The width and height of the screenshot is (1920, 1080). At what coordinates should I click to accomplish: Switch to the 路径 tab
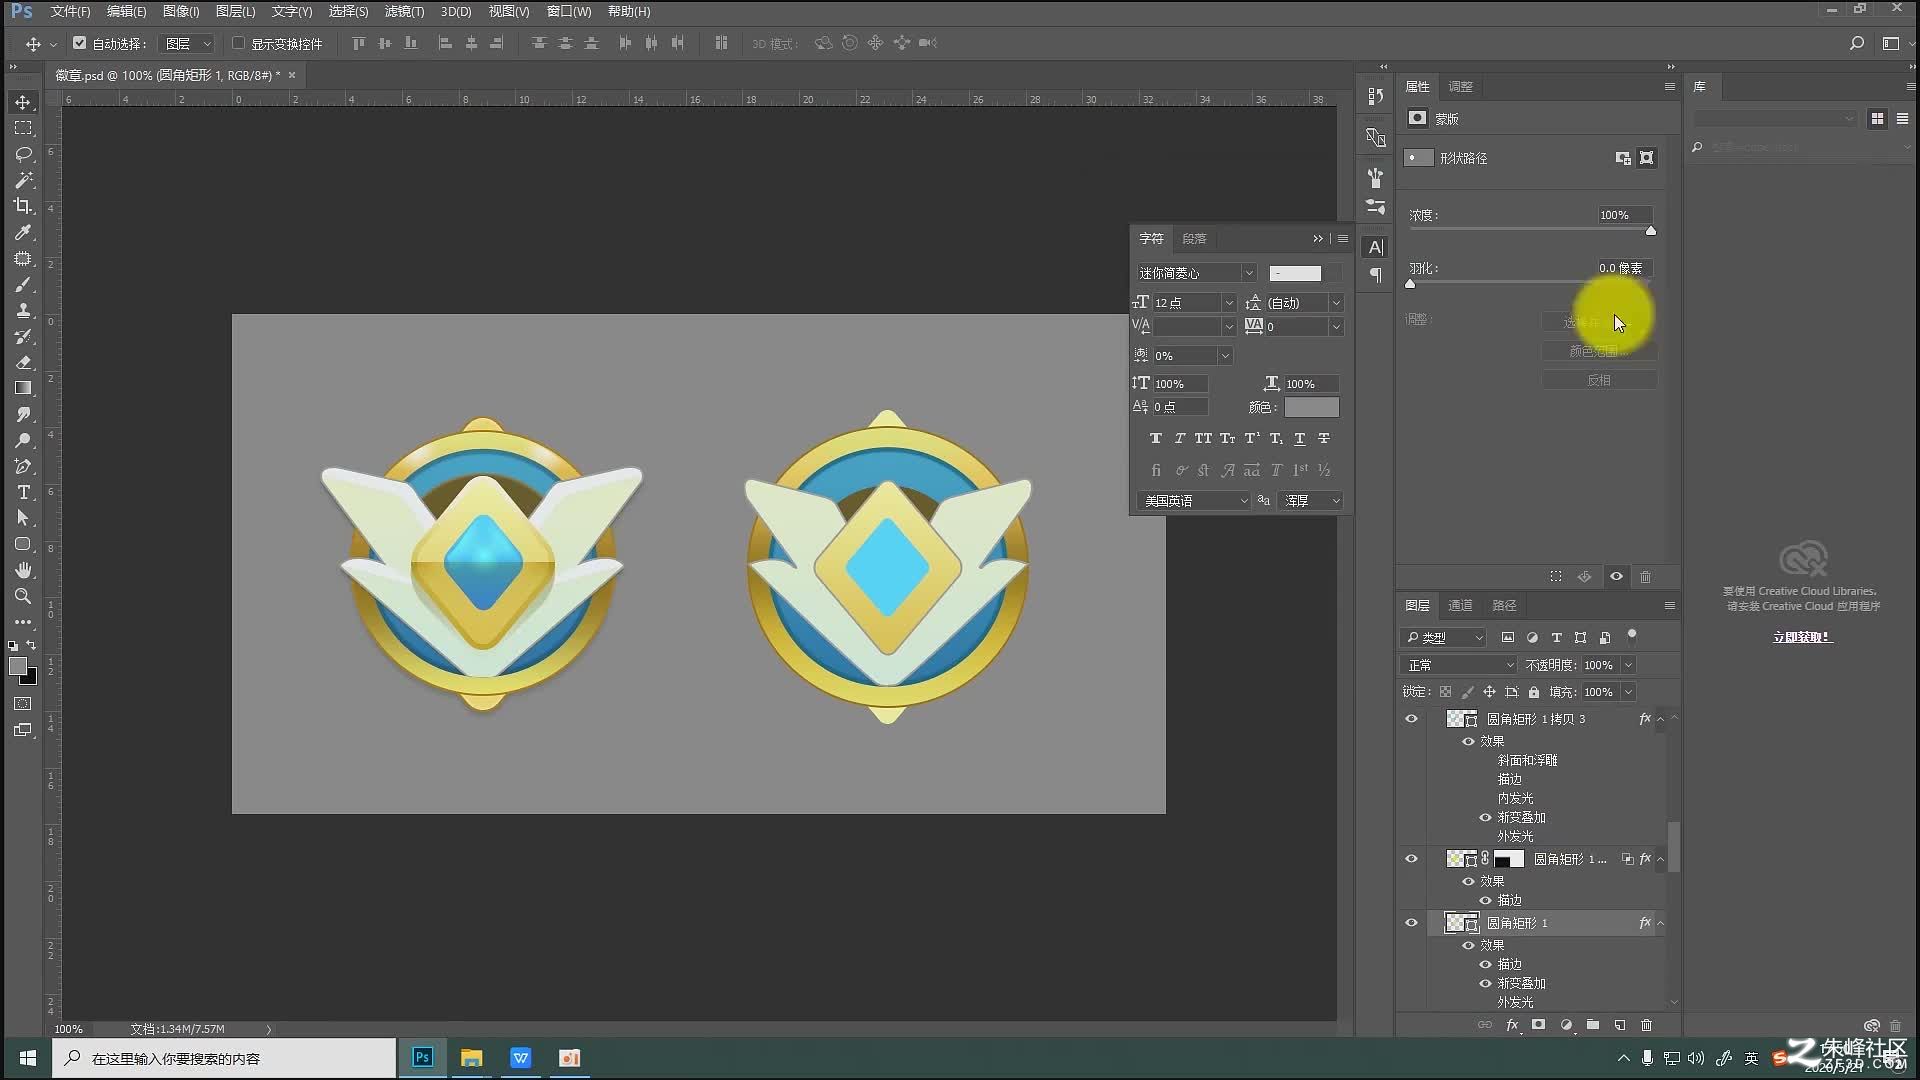(x=1504, y=605)
